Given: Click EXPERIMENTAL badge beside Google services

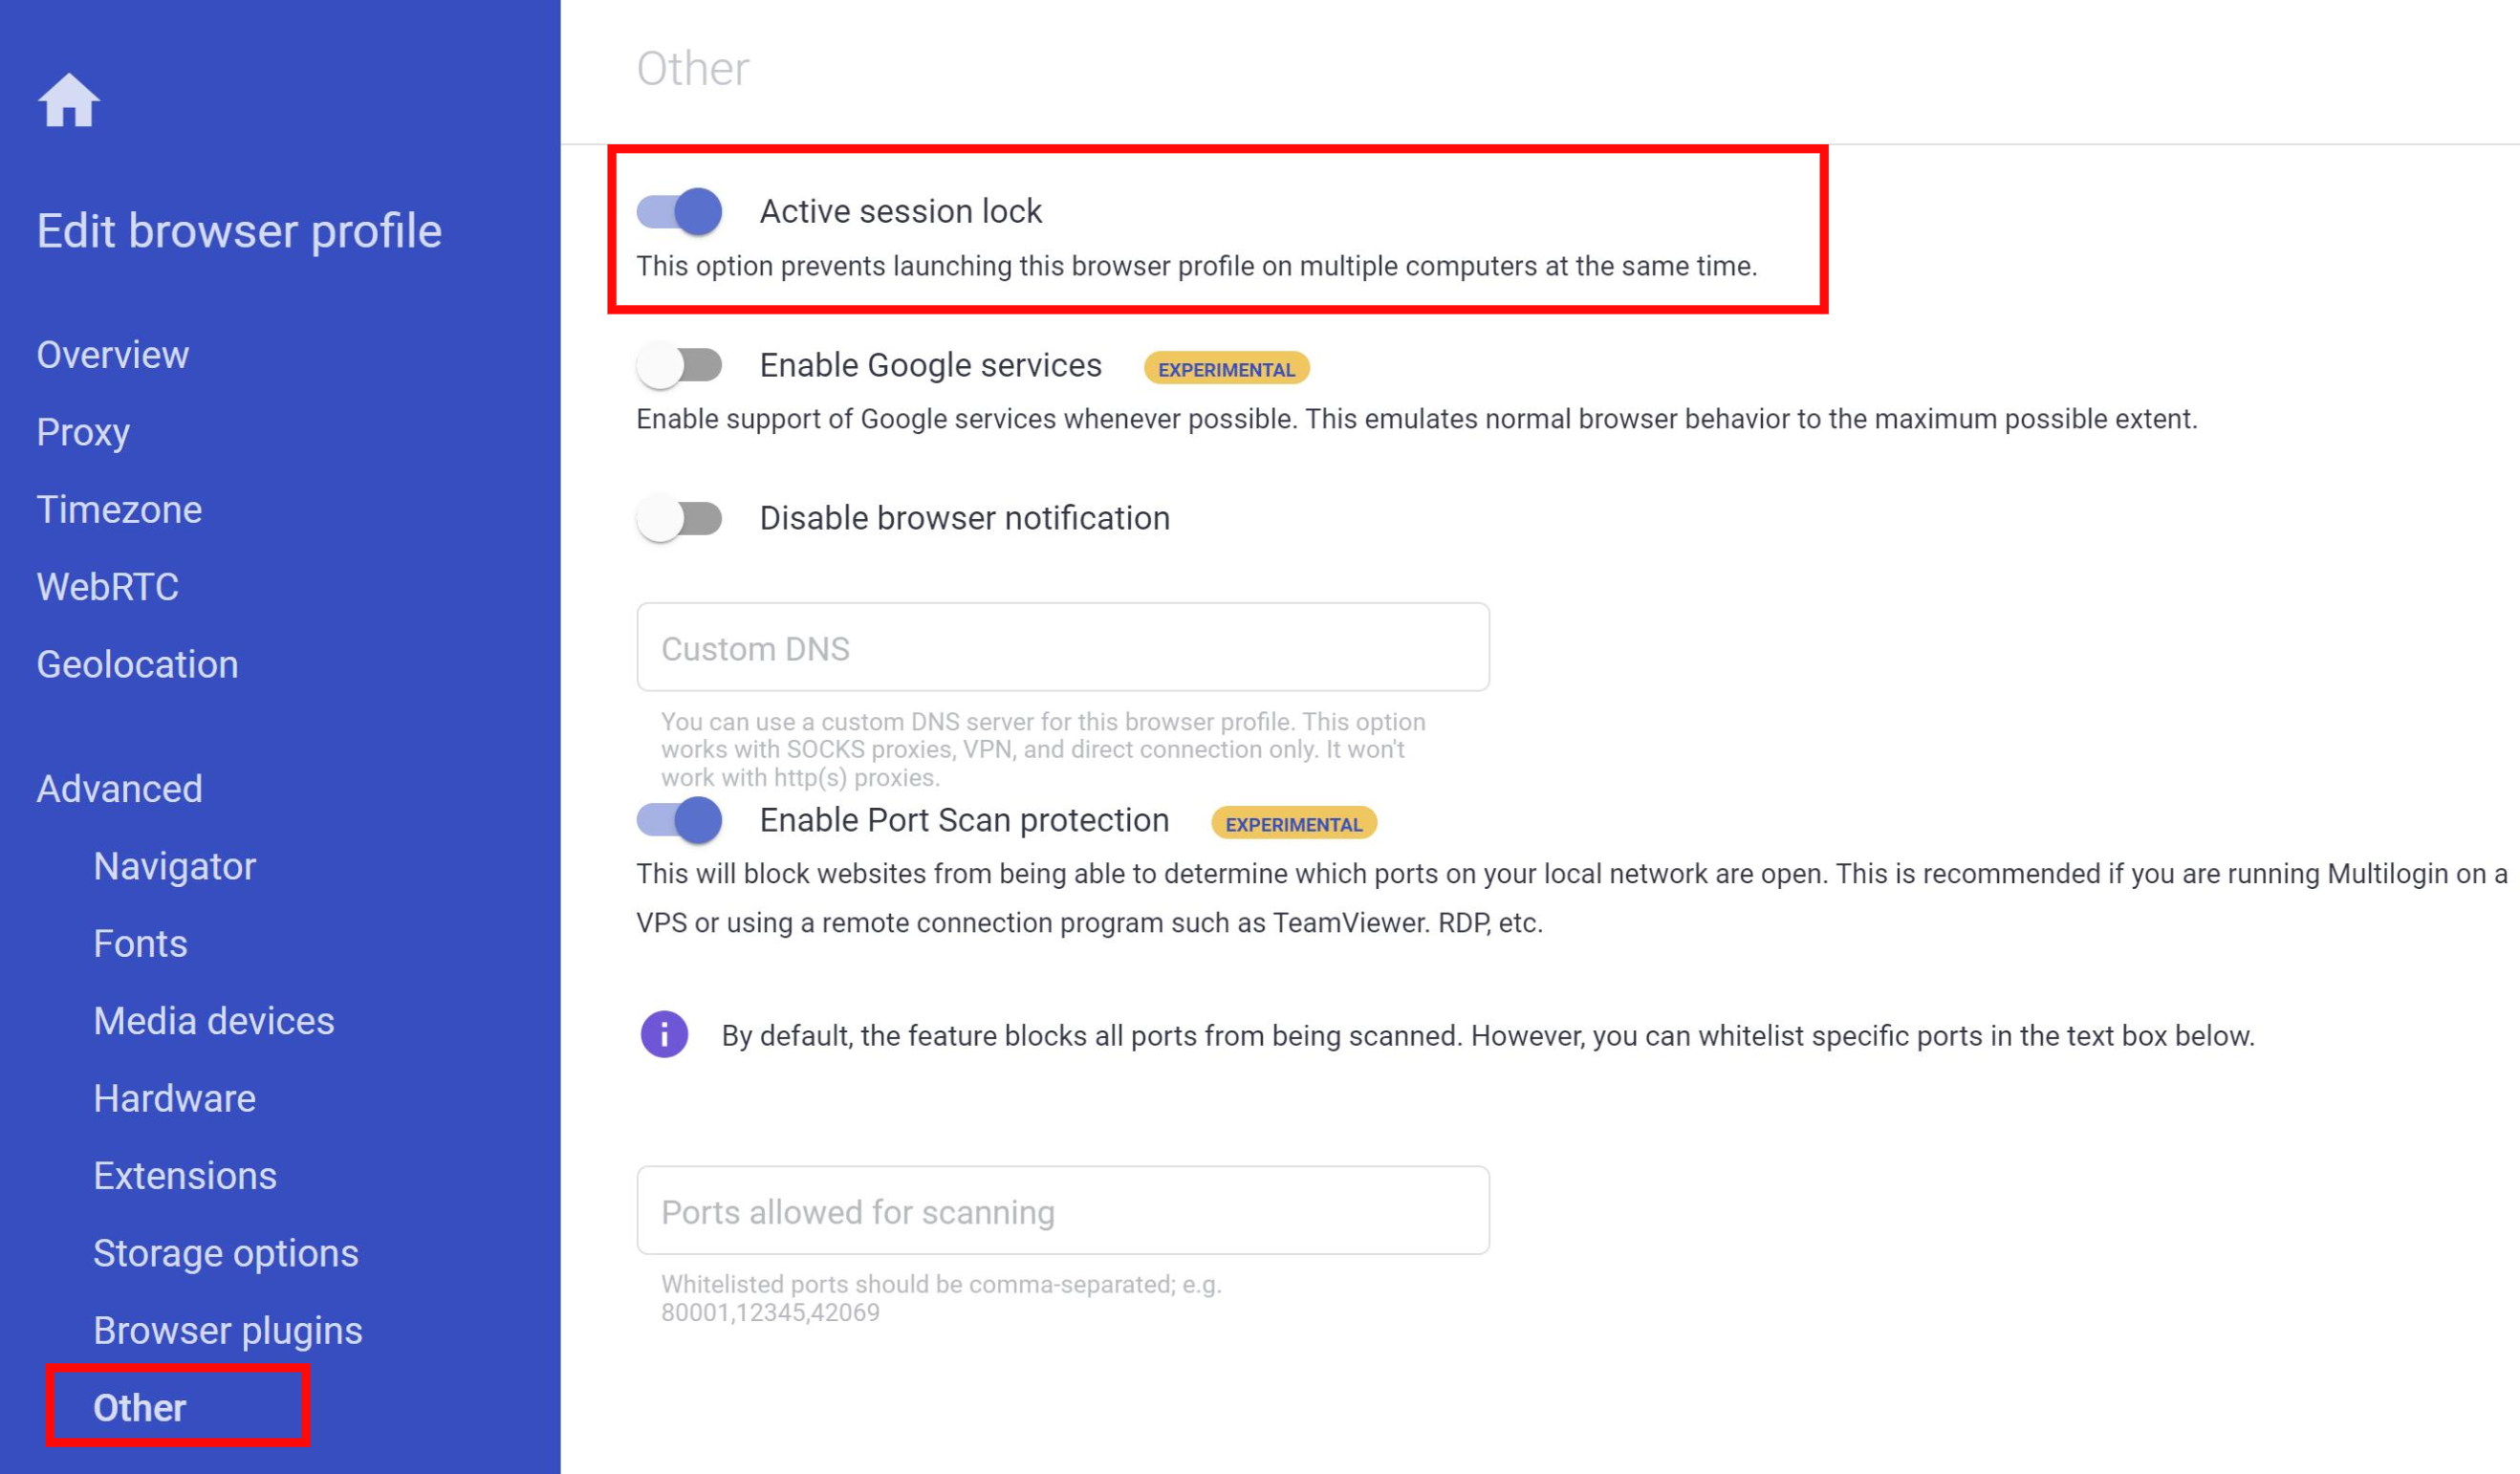Looking at the screenshot, I should (1226, 369).
